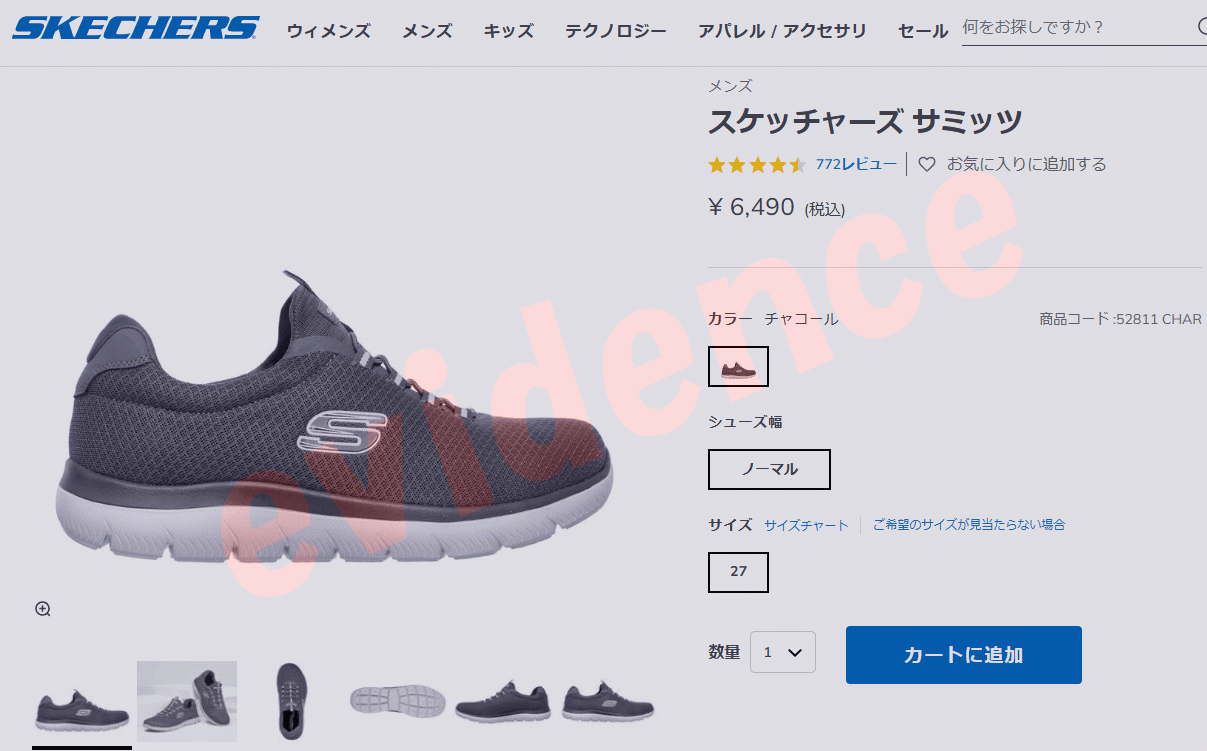Open the ウィメンズ menu
The image size is (1207, 751).
[x=329, y=31]
